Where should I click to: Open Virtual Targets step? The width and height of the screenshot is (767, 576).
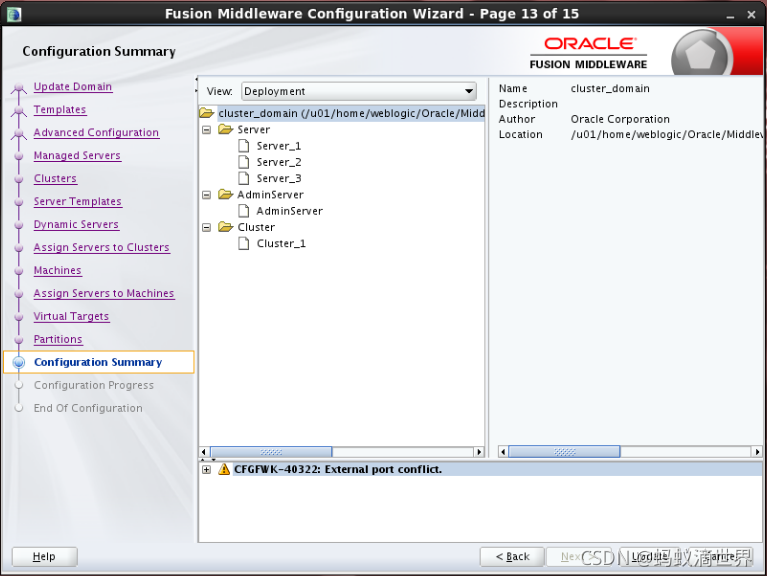pyautogui.click(x=71, y=316)
